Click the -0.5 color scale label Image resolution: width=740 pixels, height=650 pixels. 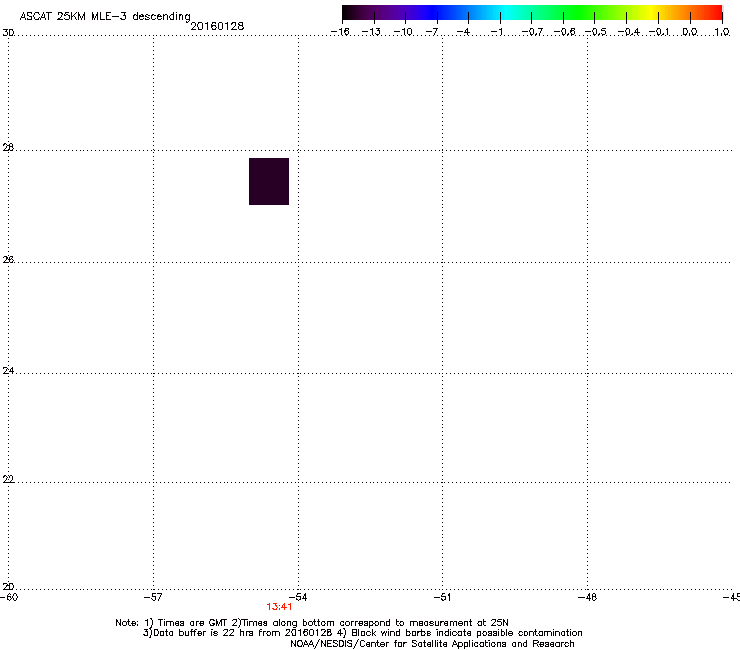coord(596,32)
